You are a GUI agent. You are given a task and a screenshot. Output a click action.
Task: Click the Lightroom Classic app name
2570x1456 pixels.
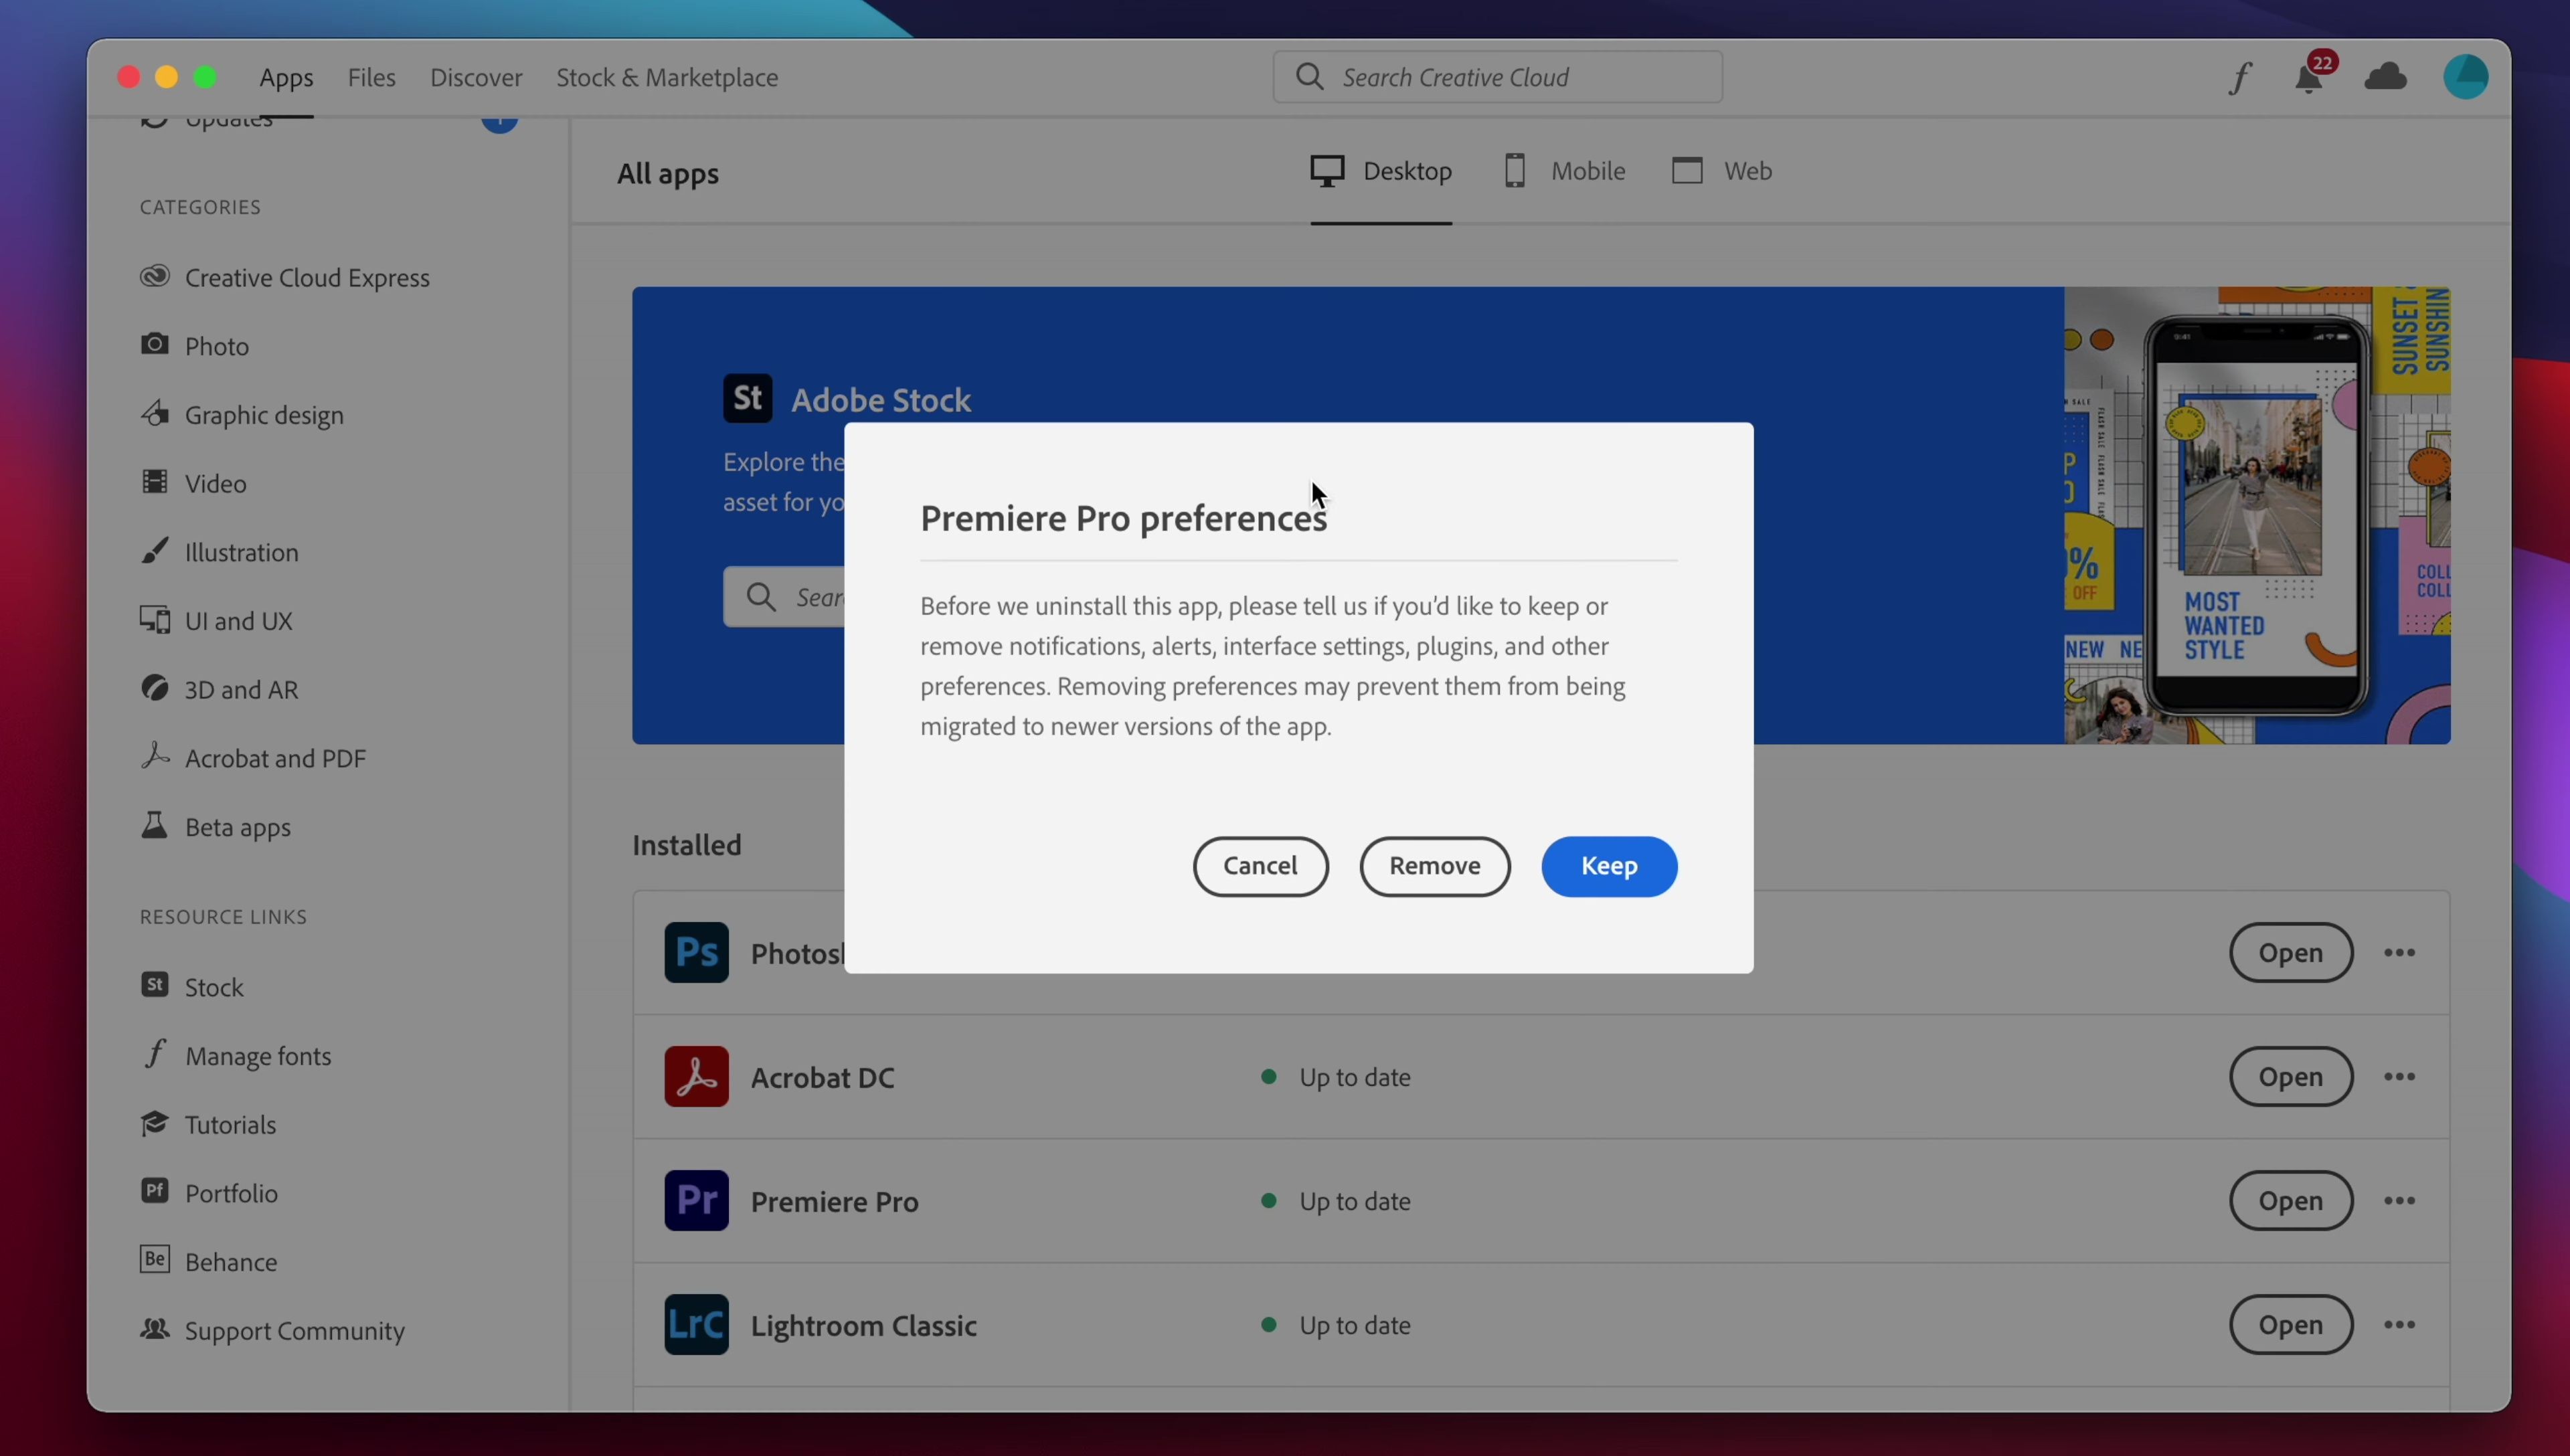click(864, 1325)
